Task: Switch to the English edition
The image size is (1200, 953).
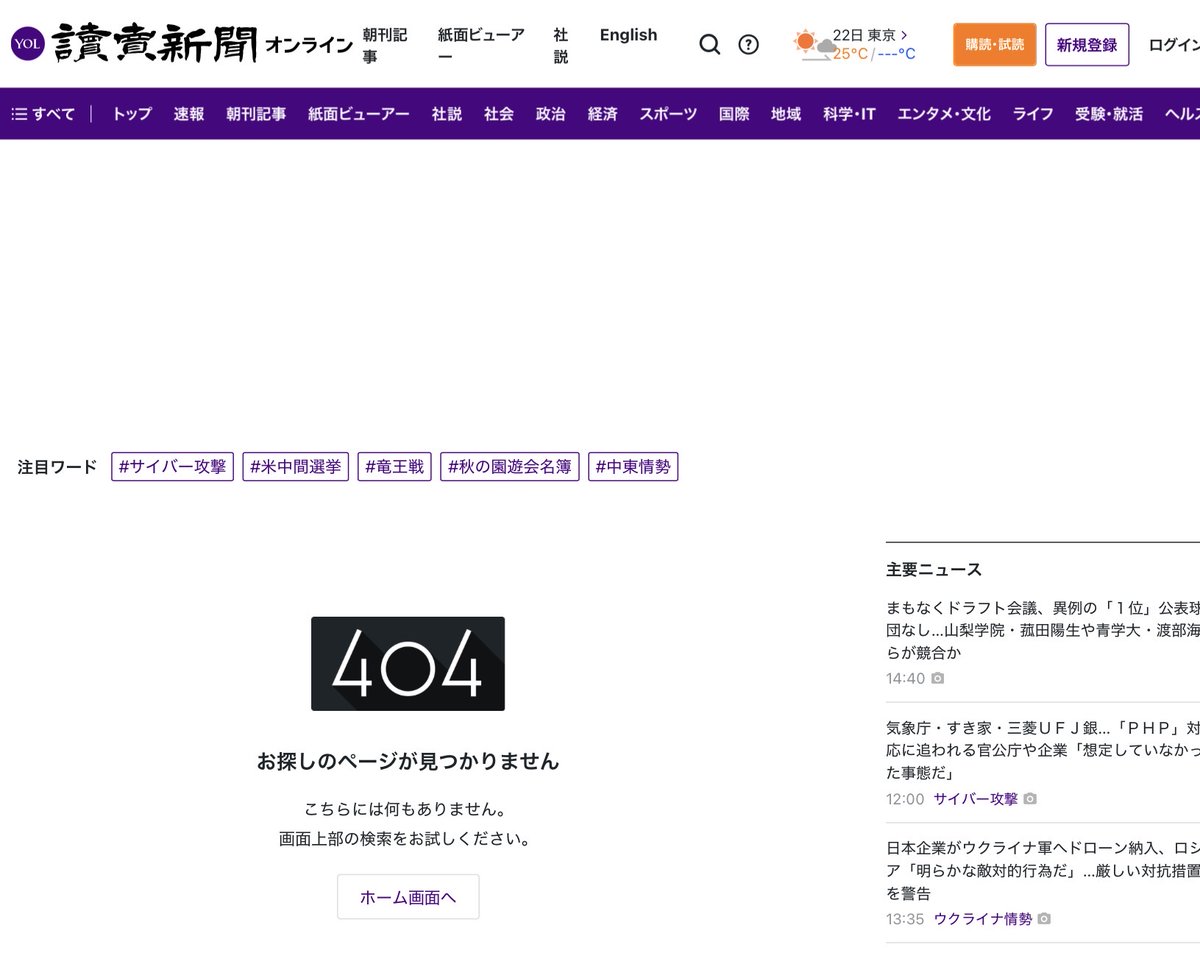Action: pos(628,35)
